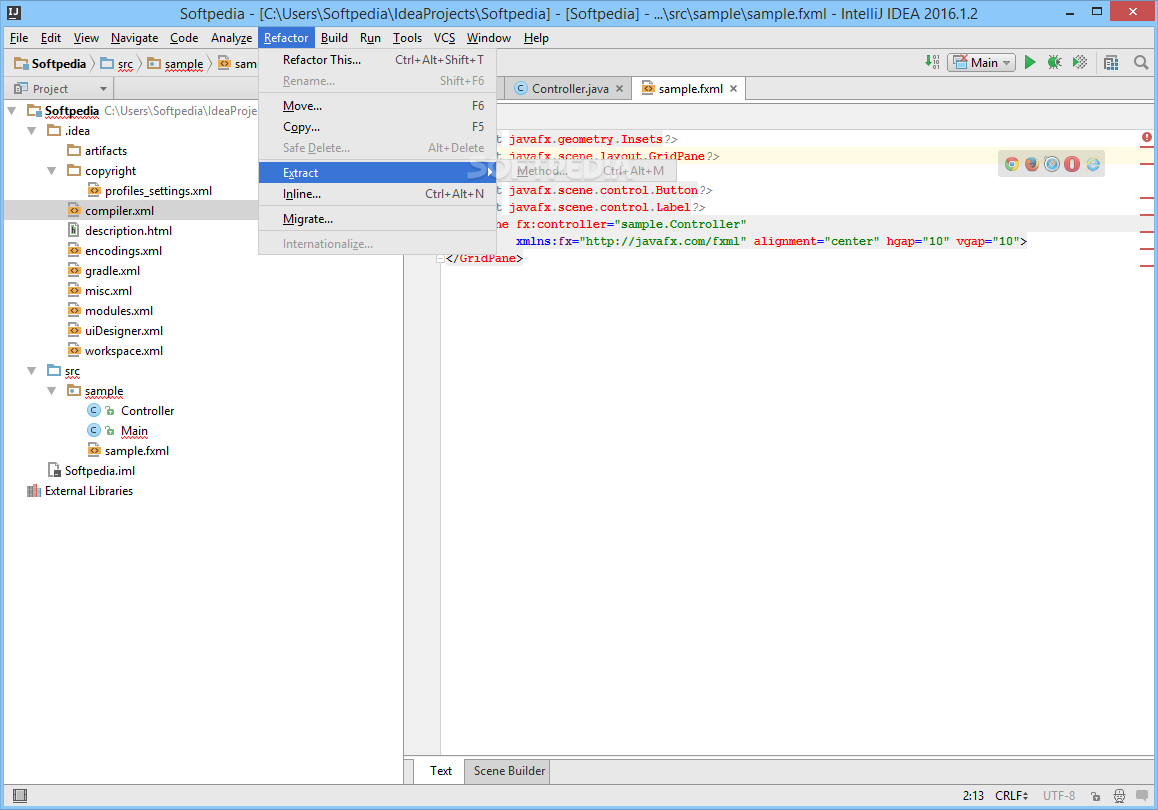
Task: Collapse the copyright folder node
Action: click(52, 171)
